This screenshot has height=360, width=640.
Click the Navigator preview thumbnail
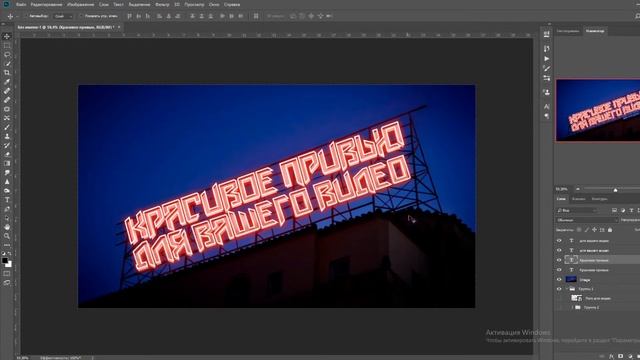click(x=598, y=110)
